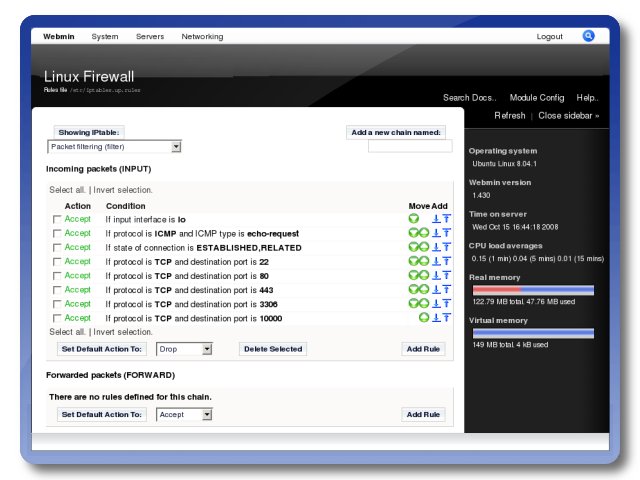Add rule above the echo-request ICMP rule
This screenshot has width=640, height=480.
coord(446,233)
